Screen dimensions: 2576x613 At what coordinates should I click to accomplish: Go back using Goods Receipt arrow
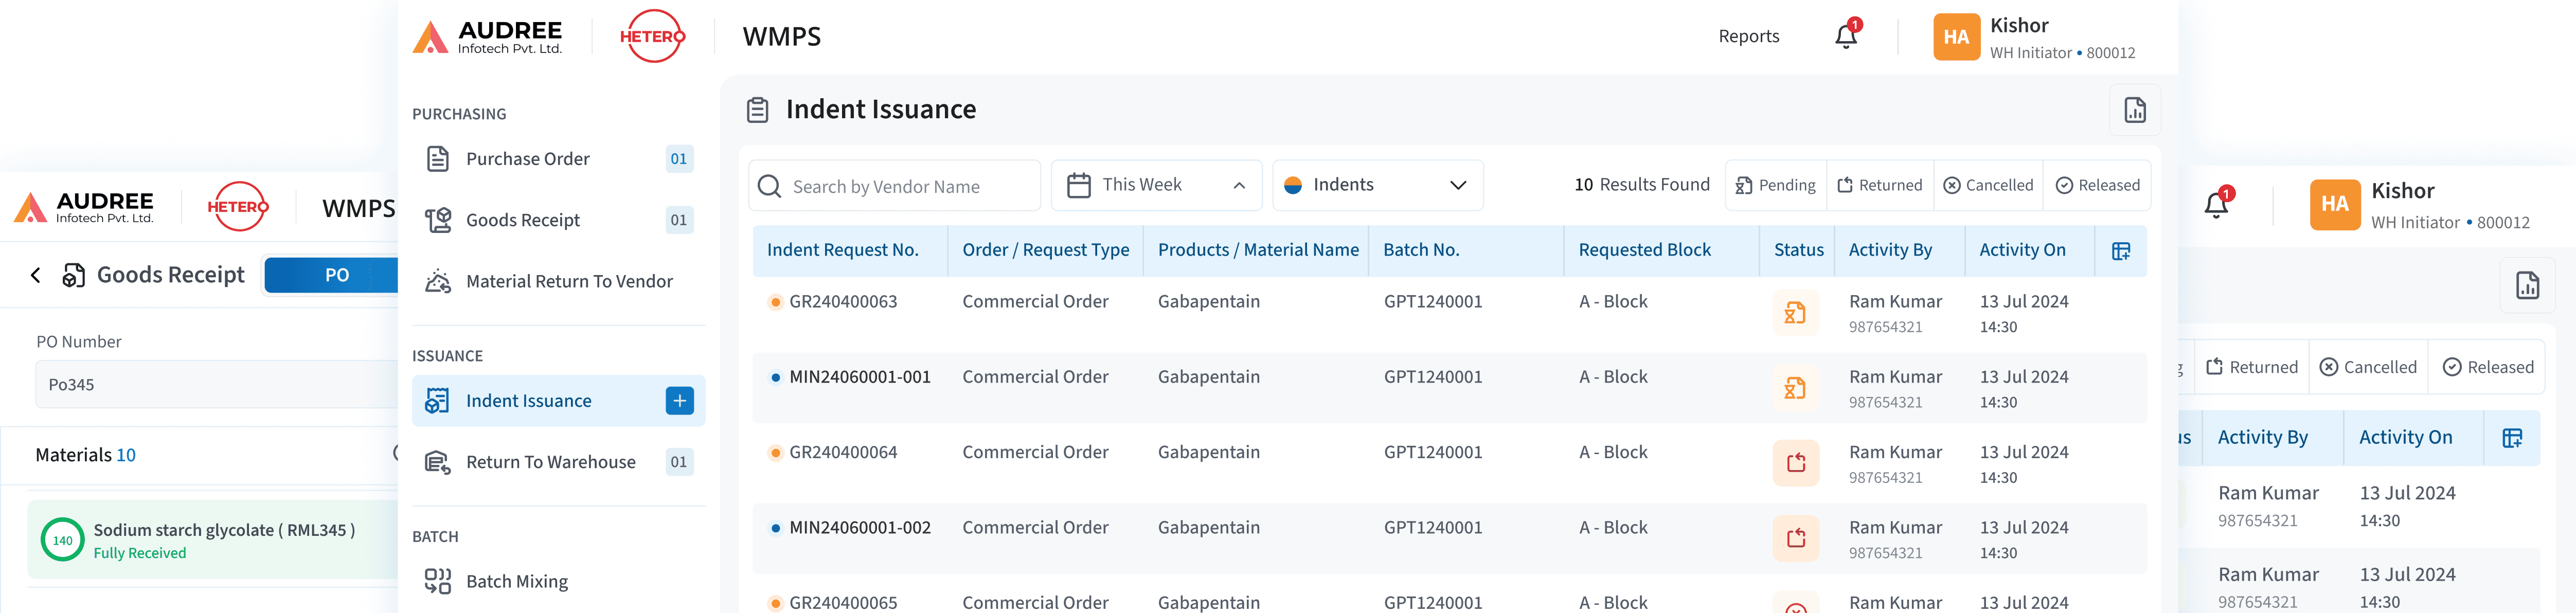[x=36, y=275]
